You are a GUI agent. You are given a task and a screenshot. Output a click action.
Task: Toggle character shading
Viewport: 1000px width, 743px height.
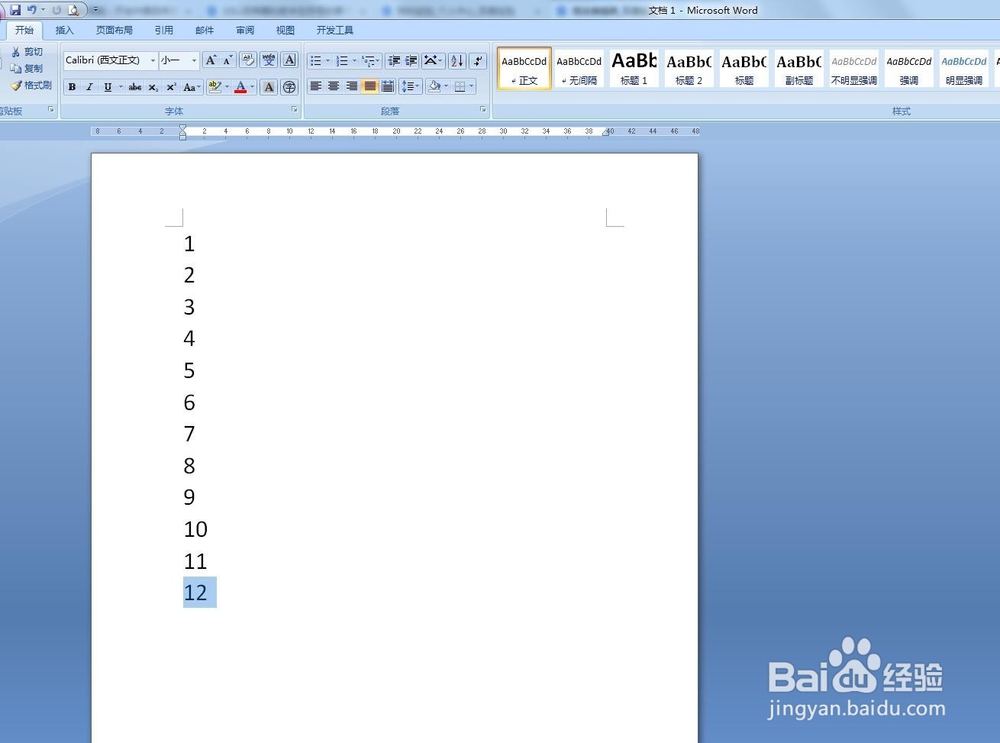click(x=269, y=87)
